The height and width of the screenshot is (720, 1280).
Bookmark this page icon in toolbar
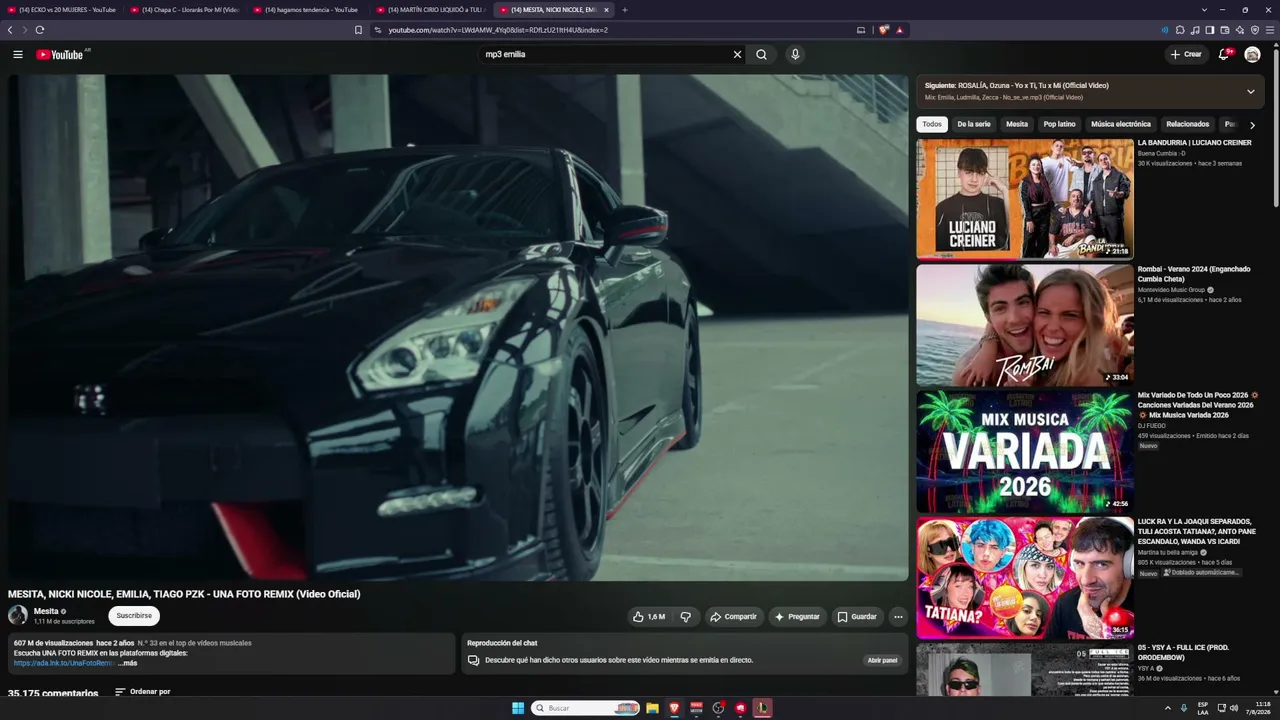[x=358, y=30]
